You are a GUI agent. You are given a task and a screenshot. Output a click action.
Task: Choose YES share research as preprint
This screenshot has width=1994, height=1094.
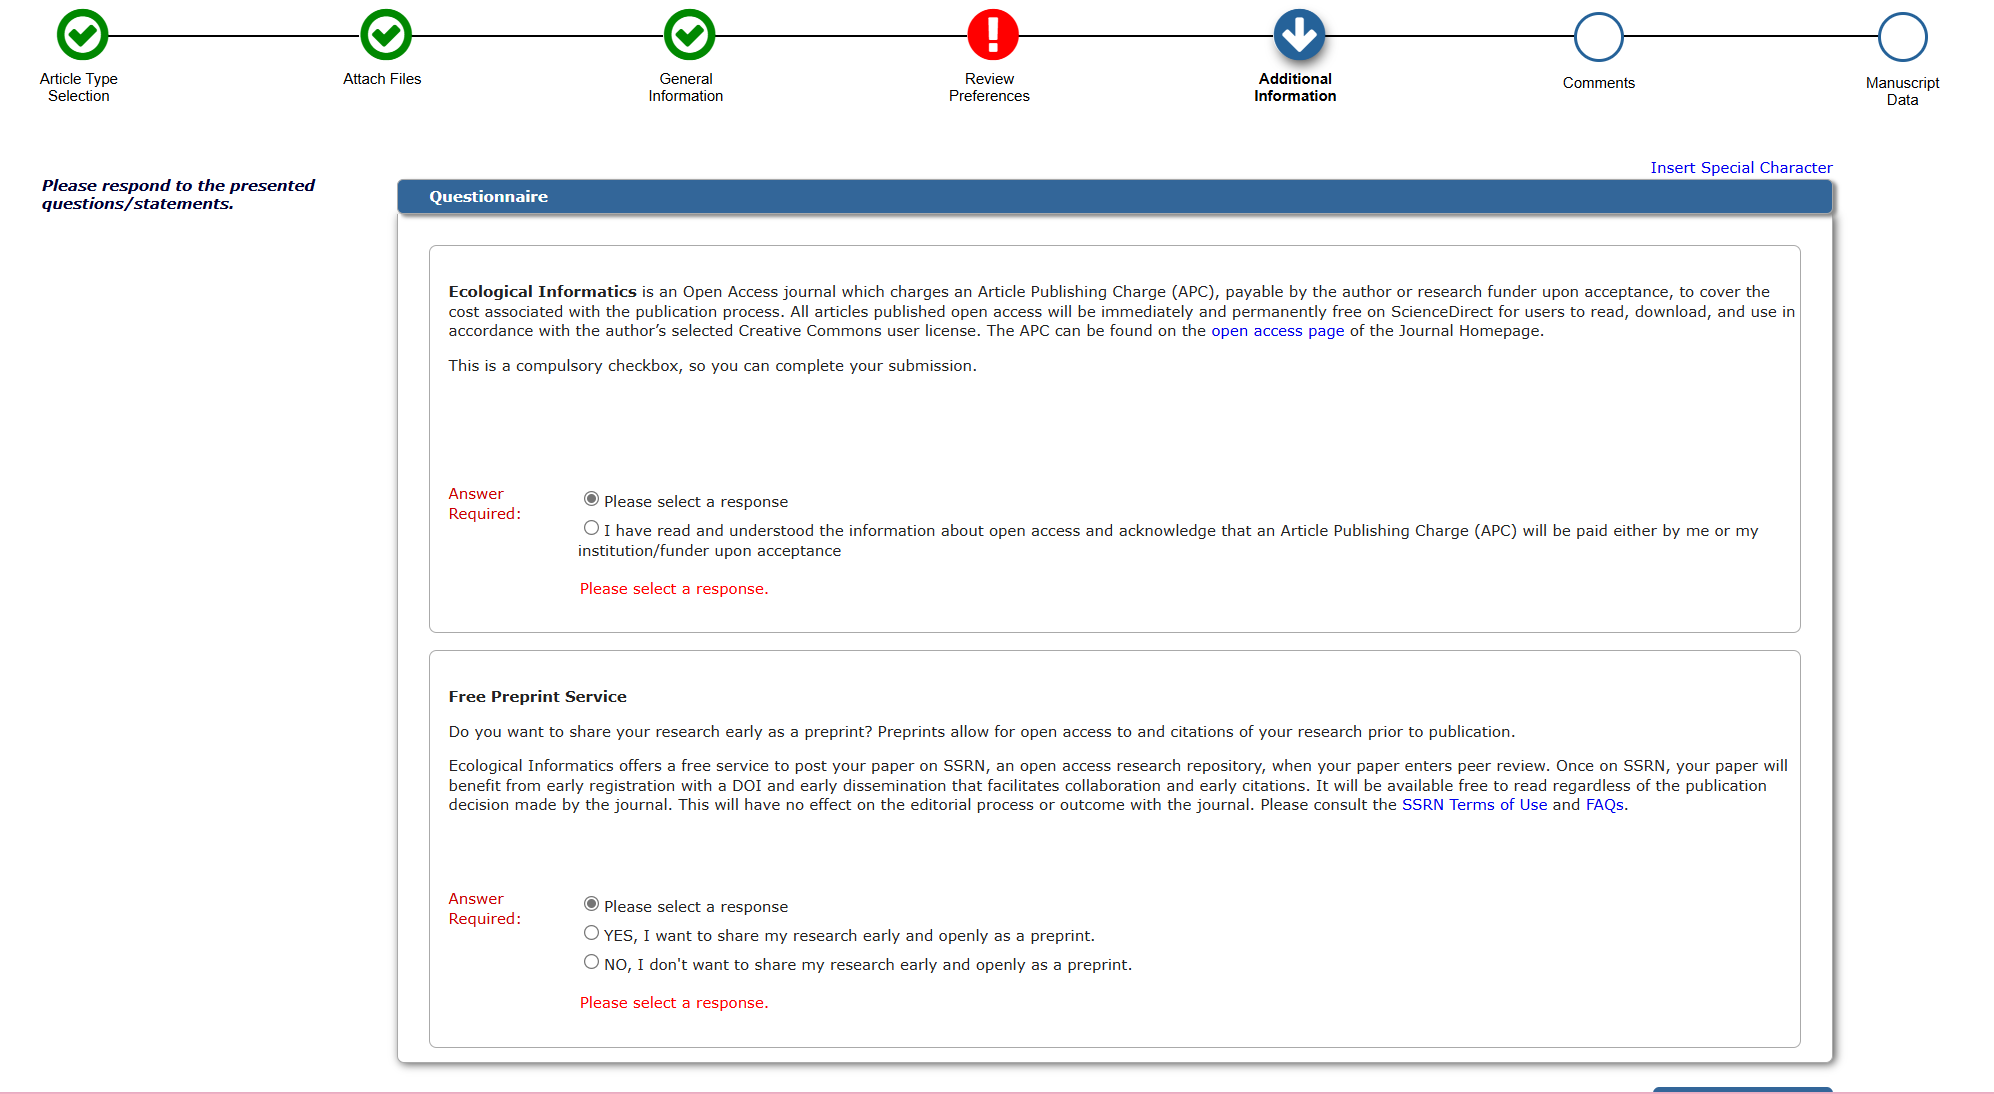tap(591, 934)
